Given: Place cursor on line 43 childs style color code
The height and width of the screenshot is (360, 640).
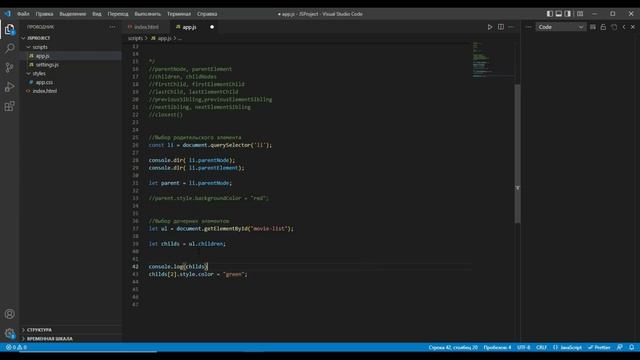Looking at the screenshot, I should (x=198, y=274).
